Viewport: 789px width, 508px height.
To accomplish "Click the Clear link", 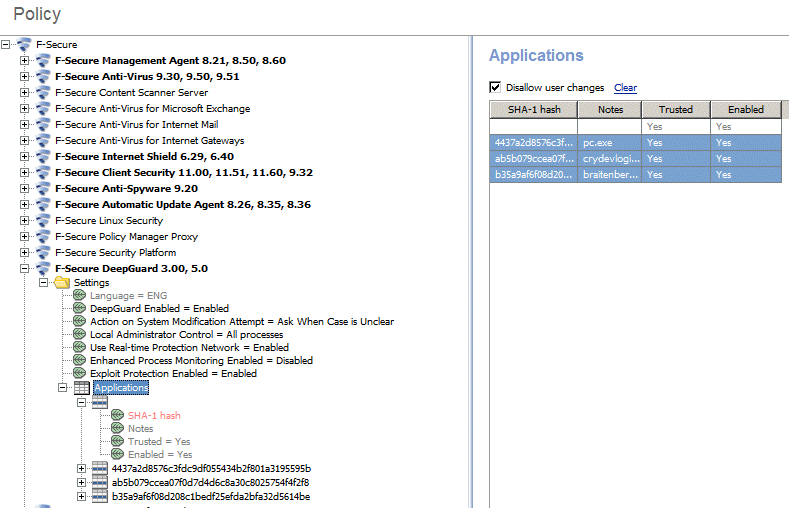I will (625, 88).
